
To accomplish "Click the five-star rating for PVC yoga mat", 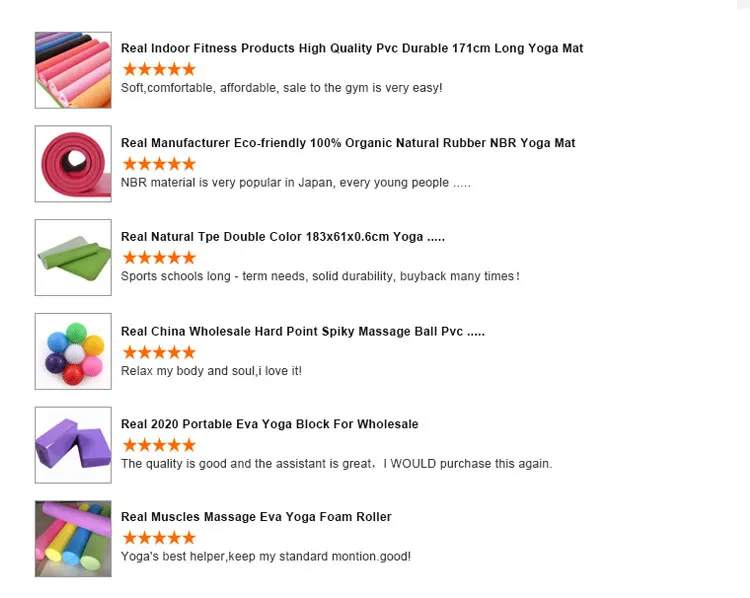I will (159, 69).
